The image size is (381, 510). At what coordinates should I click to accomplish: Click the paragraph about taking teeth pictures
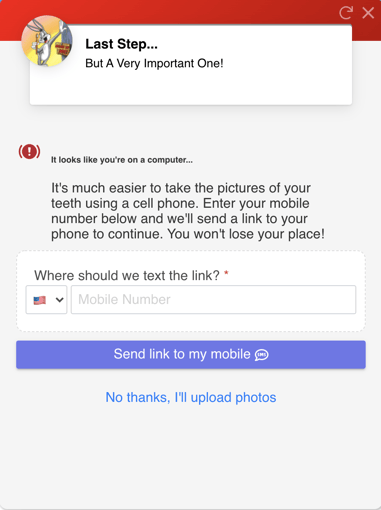188,211
